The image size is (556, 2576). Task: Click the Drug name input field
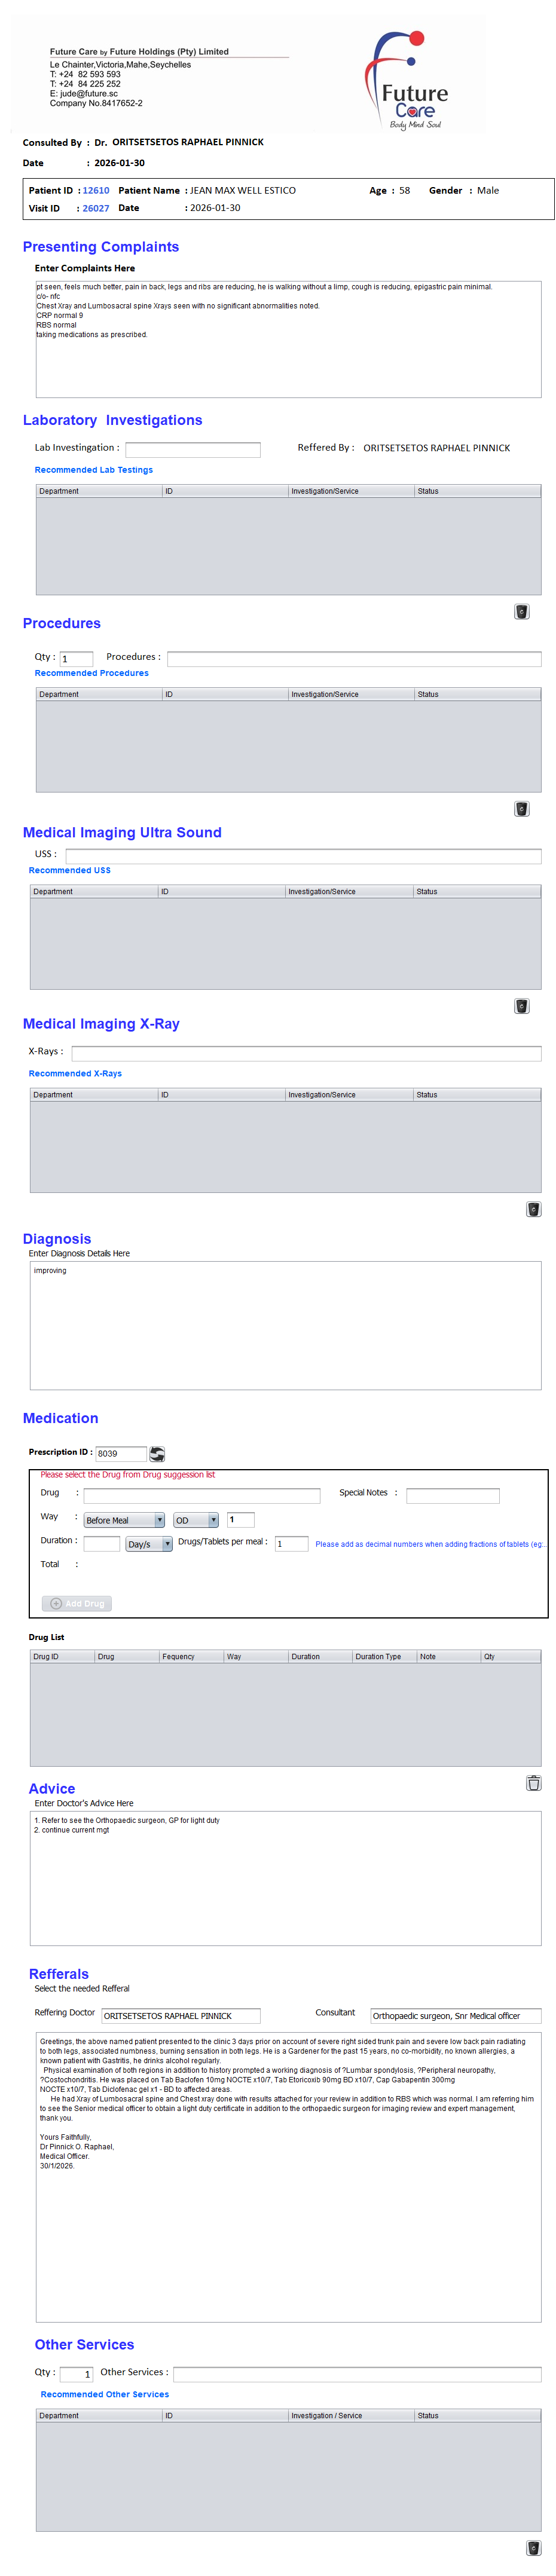coord(202,1495)
